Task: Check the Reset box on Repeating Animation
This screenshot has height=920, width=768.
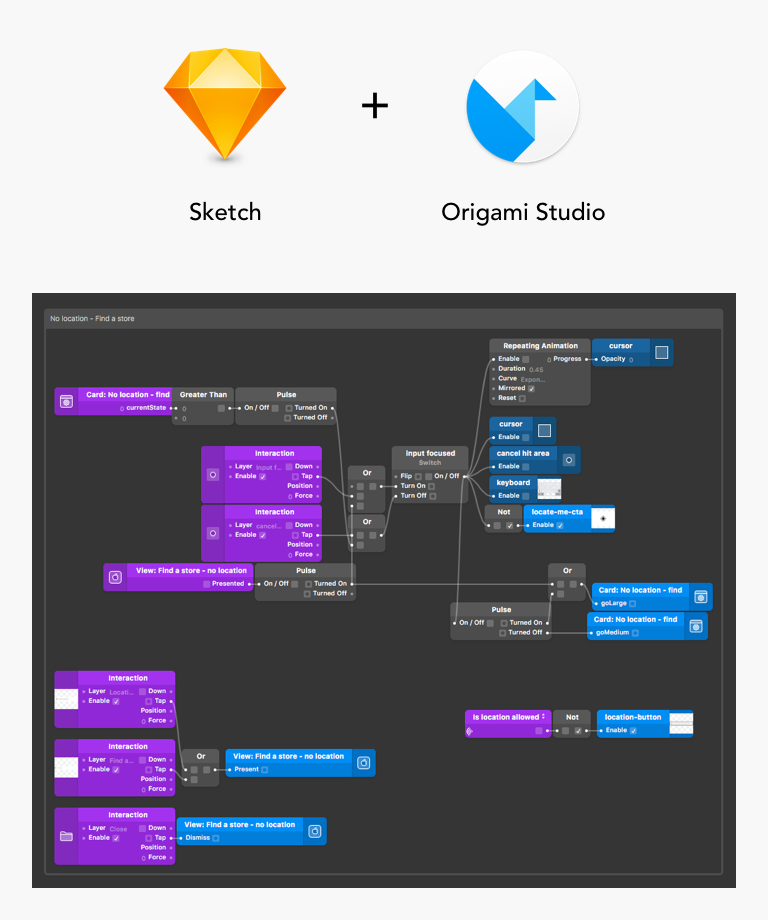Action: [522, 398]
